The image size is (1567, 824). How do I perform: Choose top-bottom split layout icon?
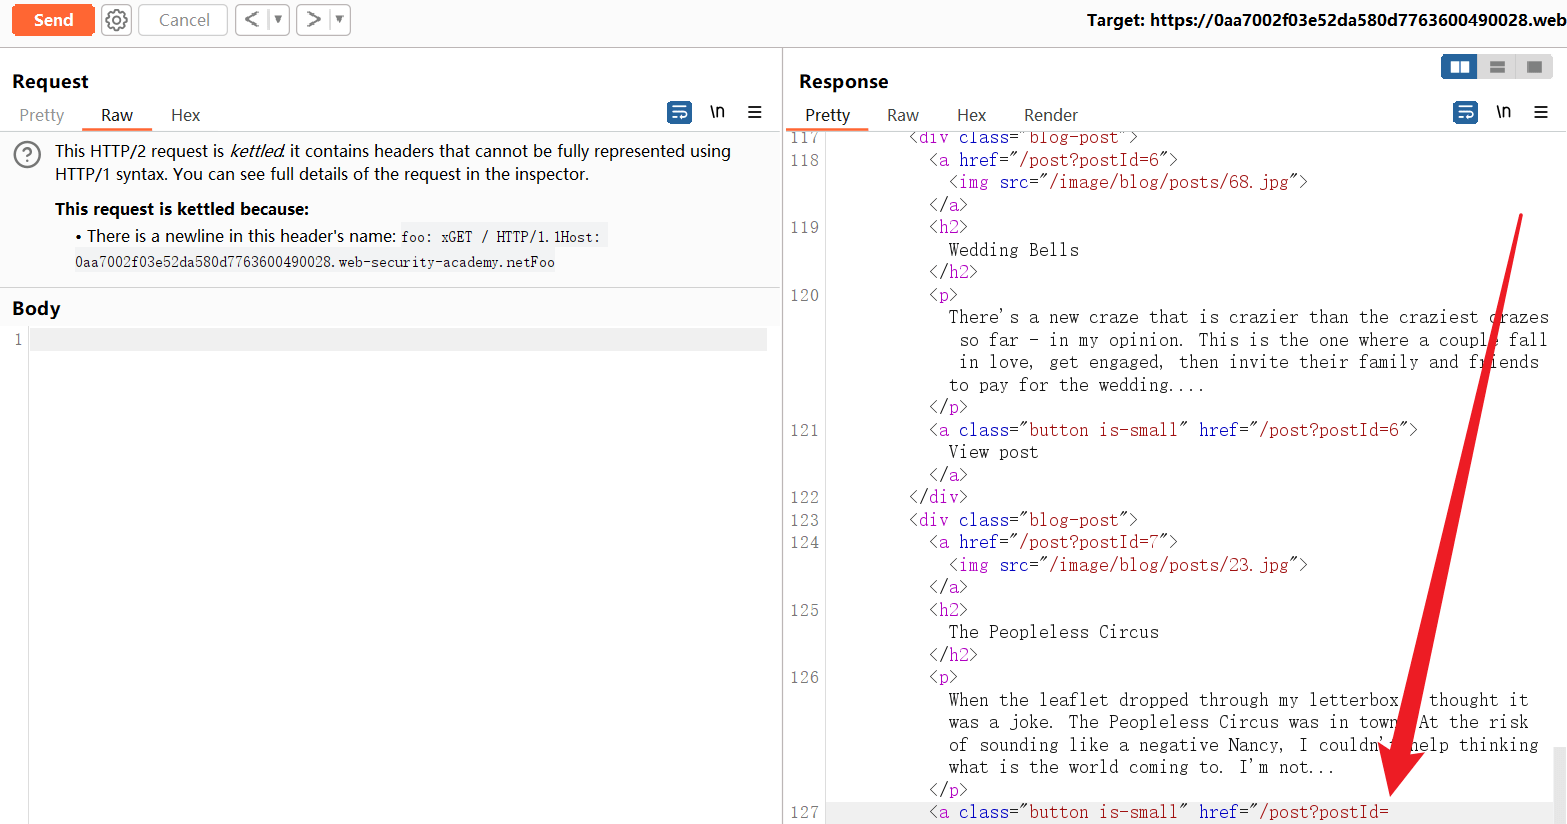click(1497, 67)
